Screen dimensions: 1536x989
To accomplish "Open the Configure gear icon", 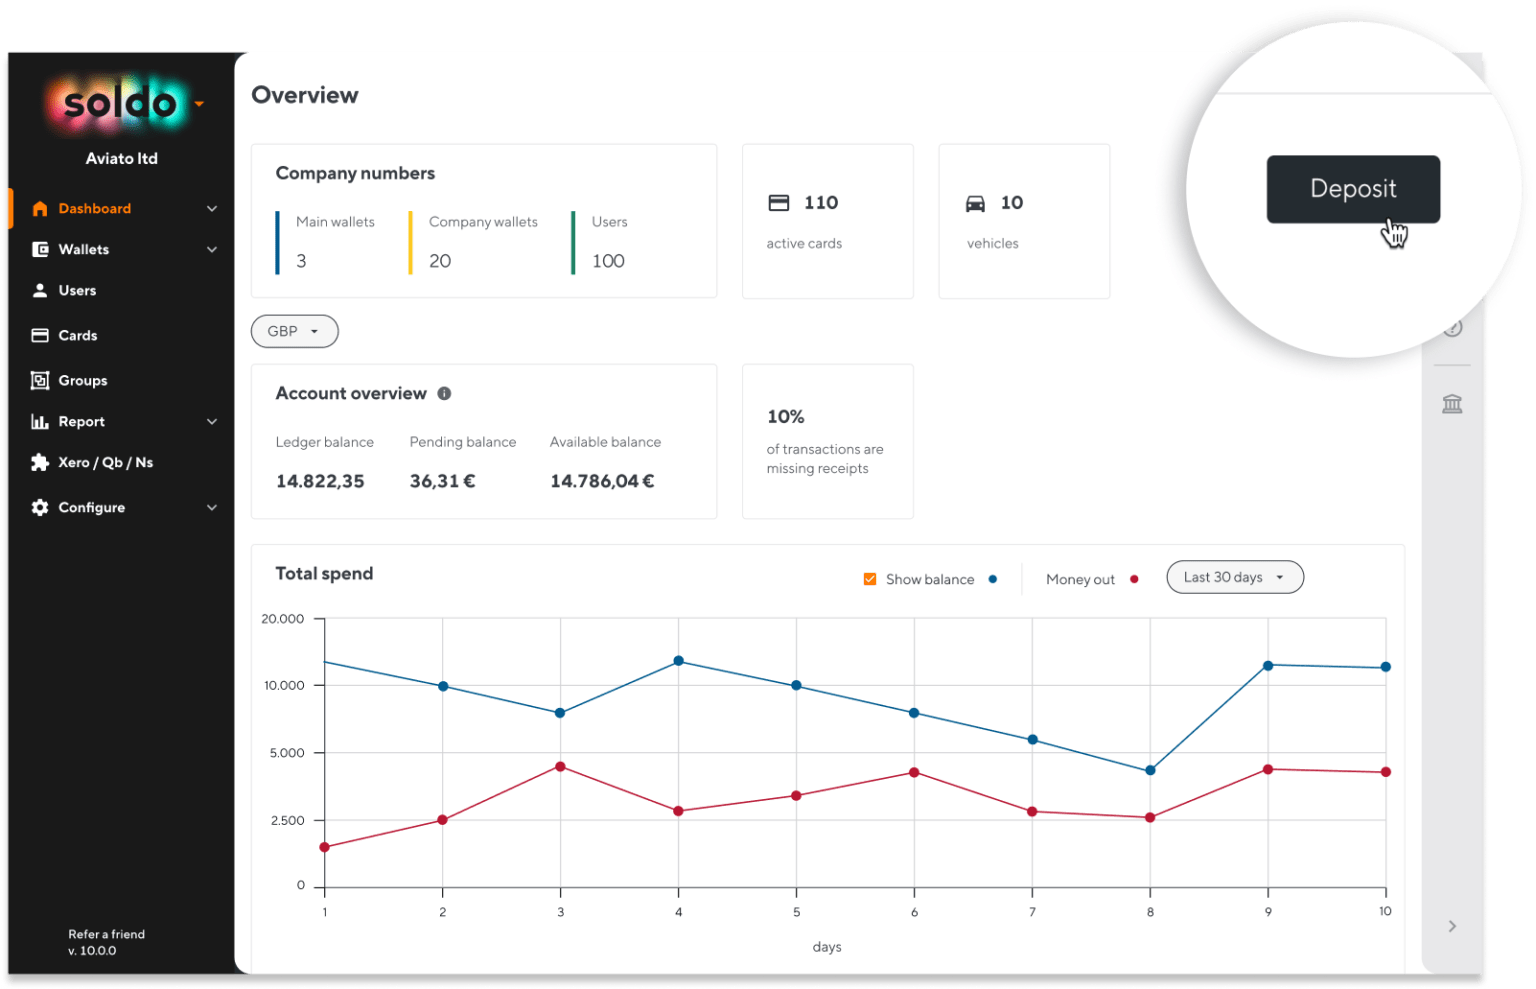I will pyautogui.click(x=39, y=507).
